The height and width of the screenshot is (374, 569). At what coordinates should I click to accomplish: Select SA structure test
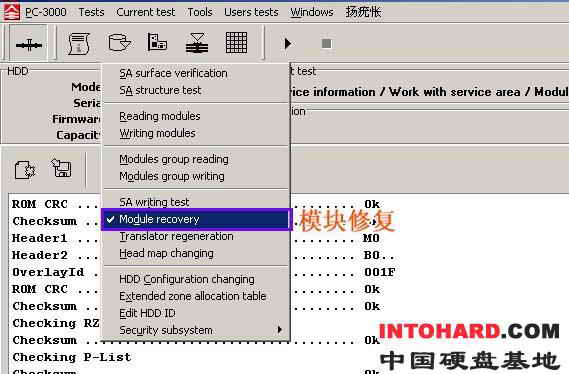pos(196,90)
